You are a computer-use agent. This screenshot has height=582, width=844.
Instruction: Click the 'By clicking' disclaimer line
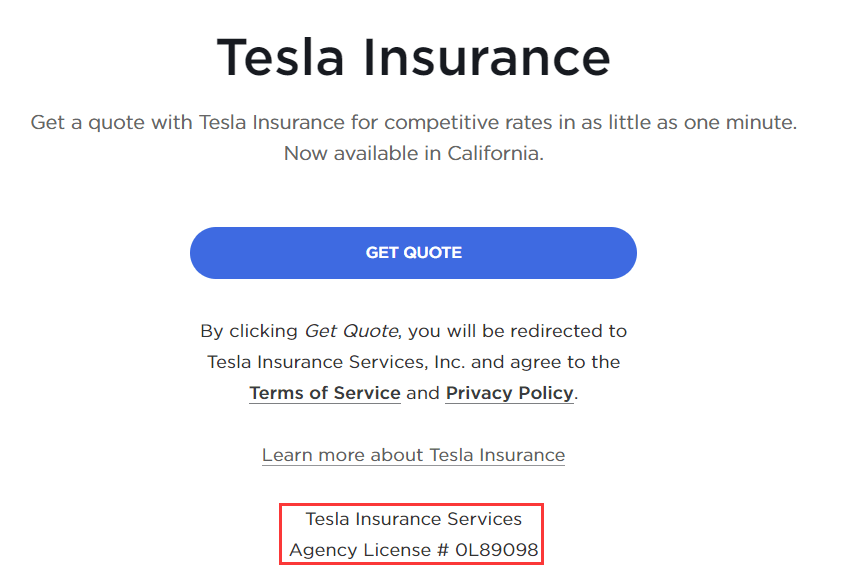tap(250, 330)
